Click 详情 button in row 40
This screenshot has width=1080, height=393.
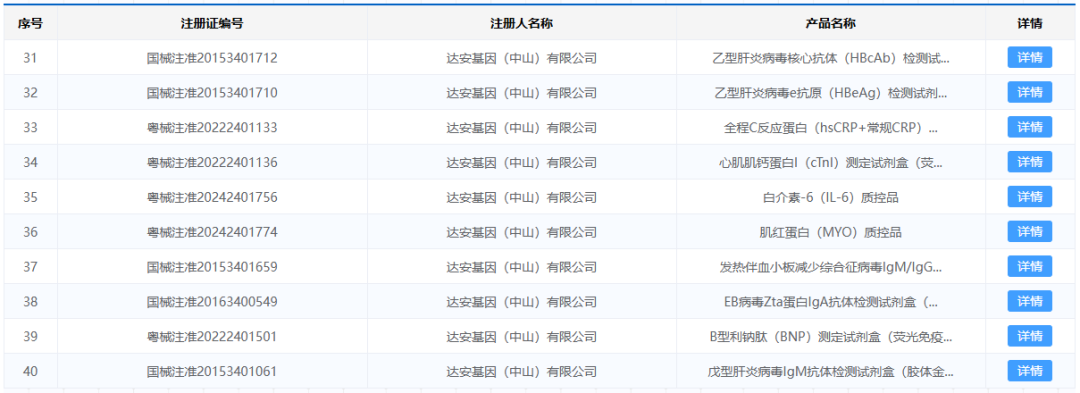point(1030,371)
